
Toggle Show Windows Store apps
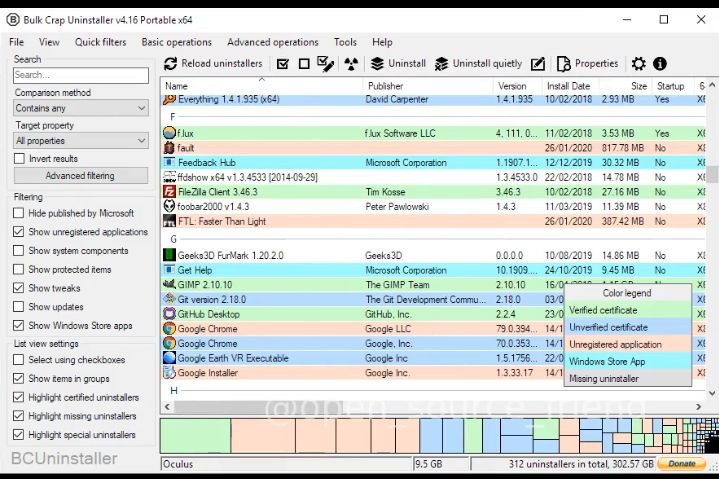click(18, 325)
